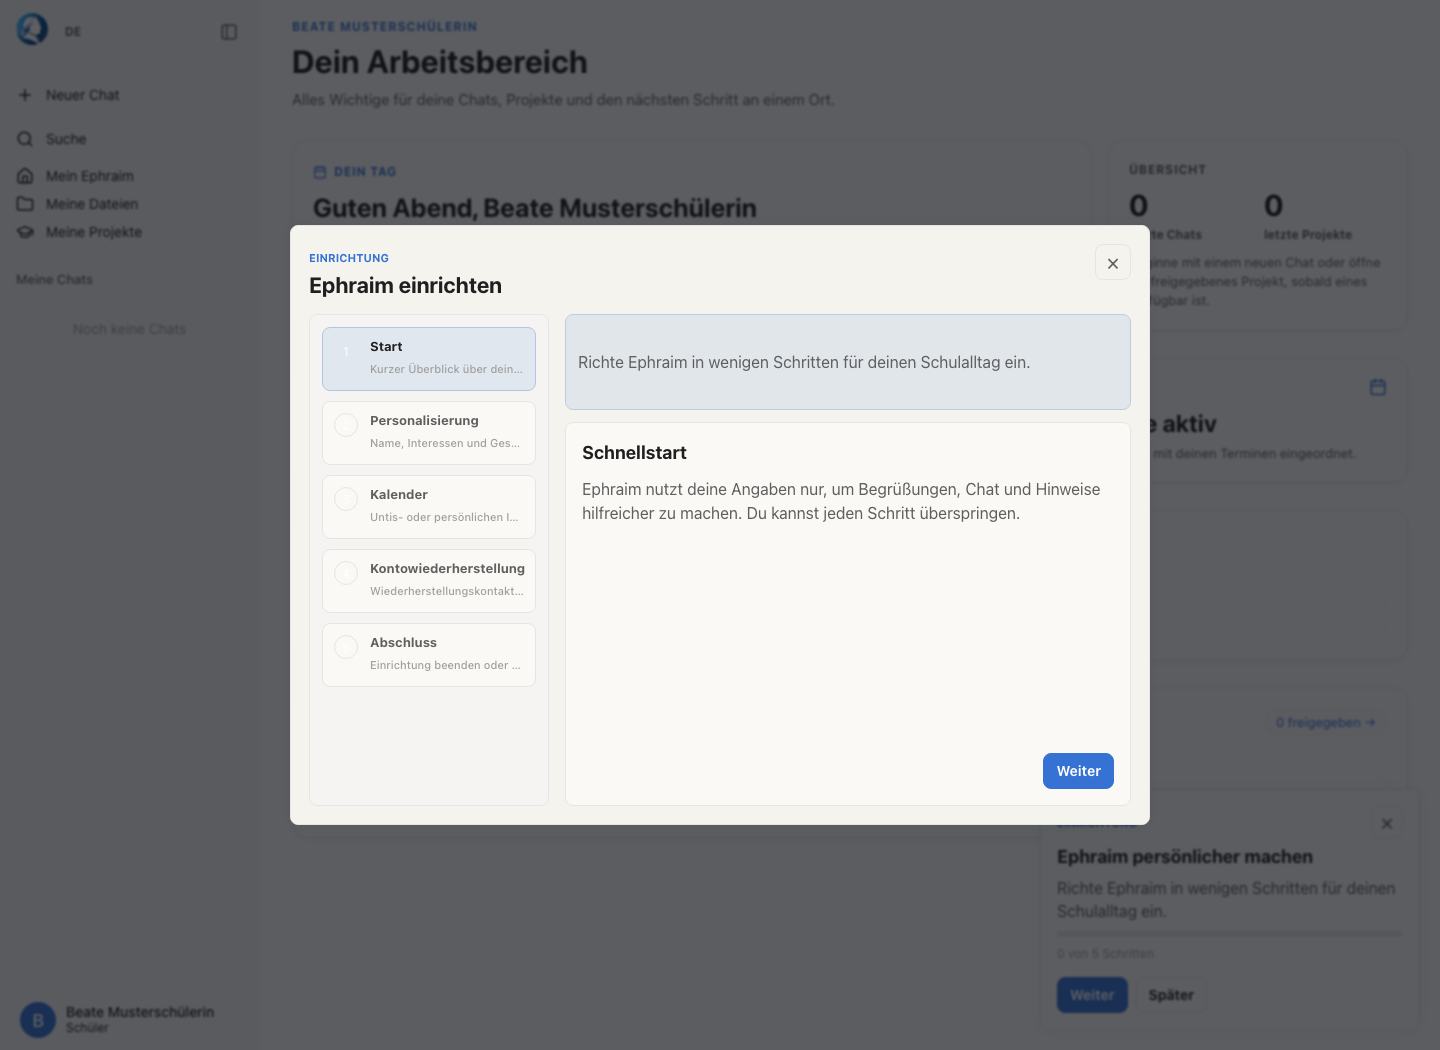The height and width of the screenshot is (1050, 1440).
Task: Click the Kalender step circle indicator
Action: (346, 499)
